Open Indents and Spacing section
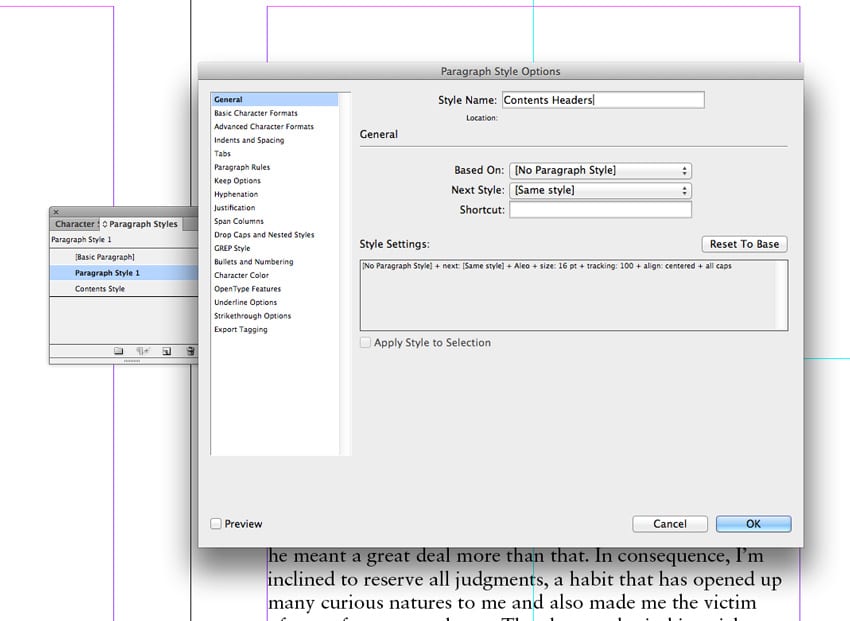The width and height of the screenshot is (850, 621). pyautogui.click(x=249, y=140)
